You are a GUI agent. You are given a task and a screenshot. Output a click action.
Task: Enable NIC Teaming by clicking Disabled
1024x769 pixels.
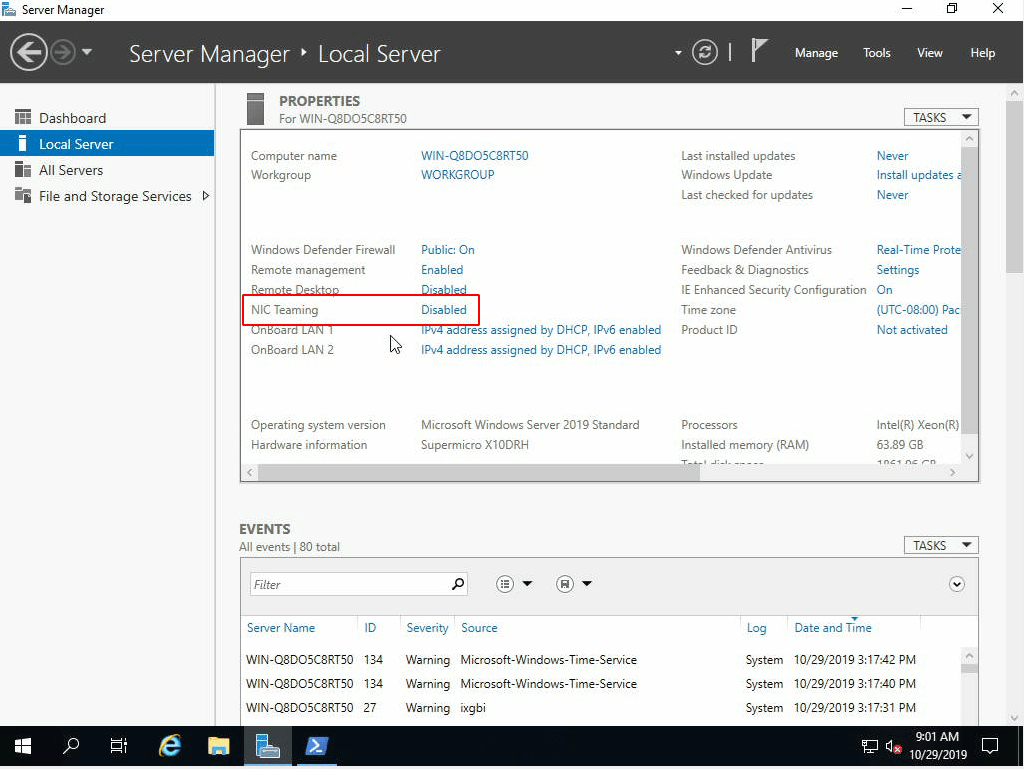tap(444, 309)
